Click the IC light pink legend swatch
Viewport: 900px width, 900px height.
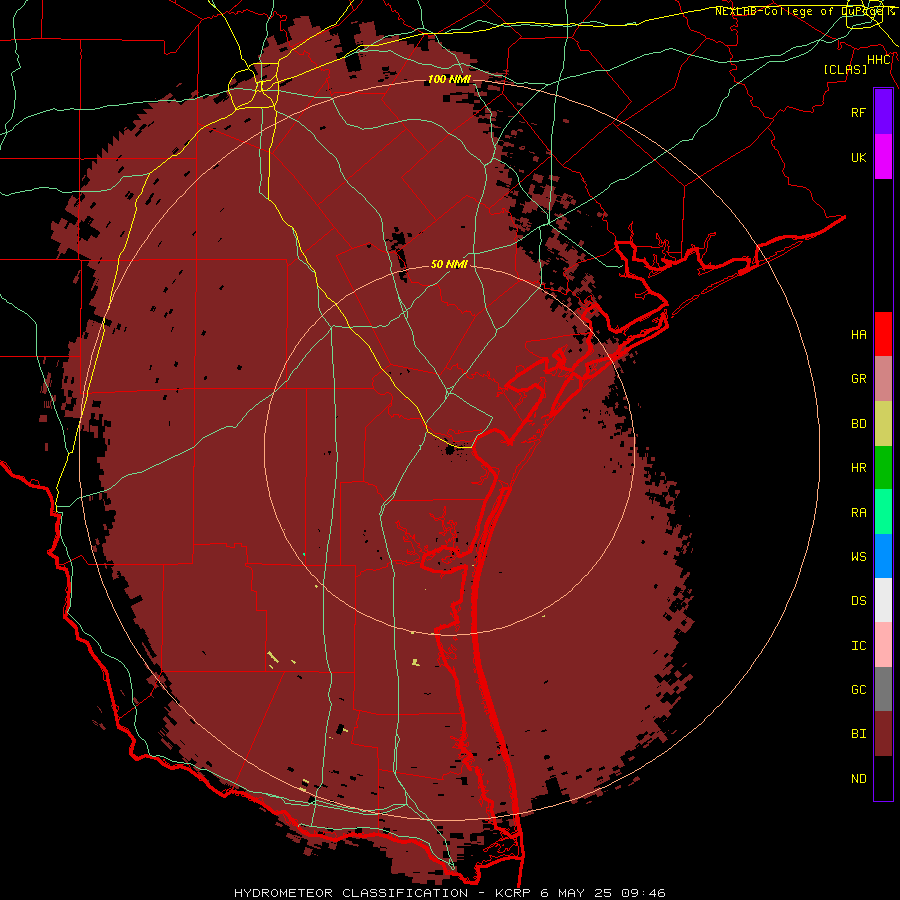point(883,645)
